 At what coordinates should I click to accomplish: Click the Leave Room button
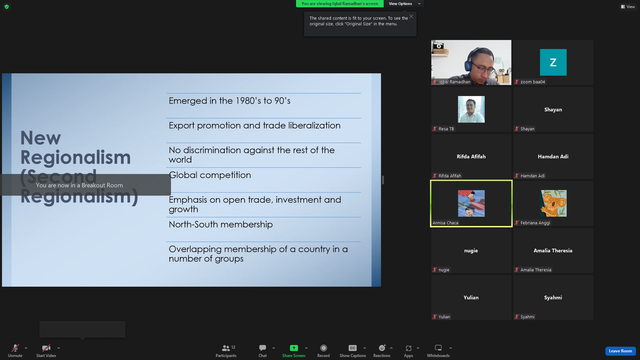click(620, 351)
